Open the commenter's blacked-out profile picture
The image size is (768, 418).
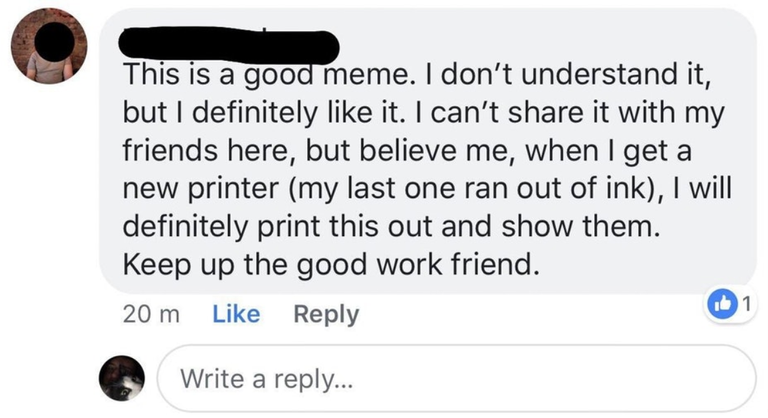(x=49, y=46)
